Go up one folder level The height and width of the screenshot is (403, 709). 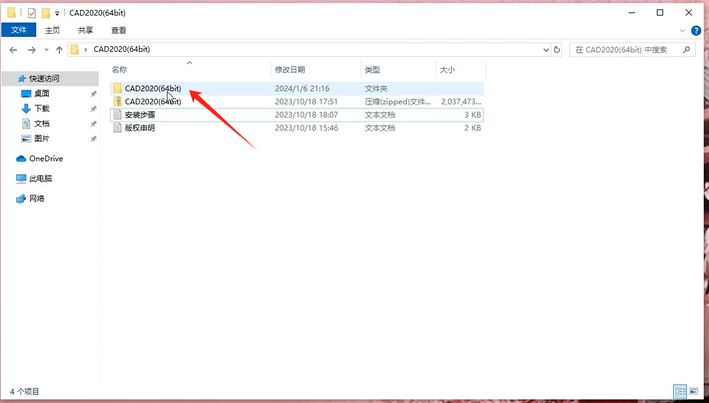59,50
